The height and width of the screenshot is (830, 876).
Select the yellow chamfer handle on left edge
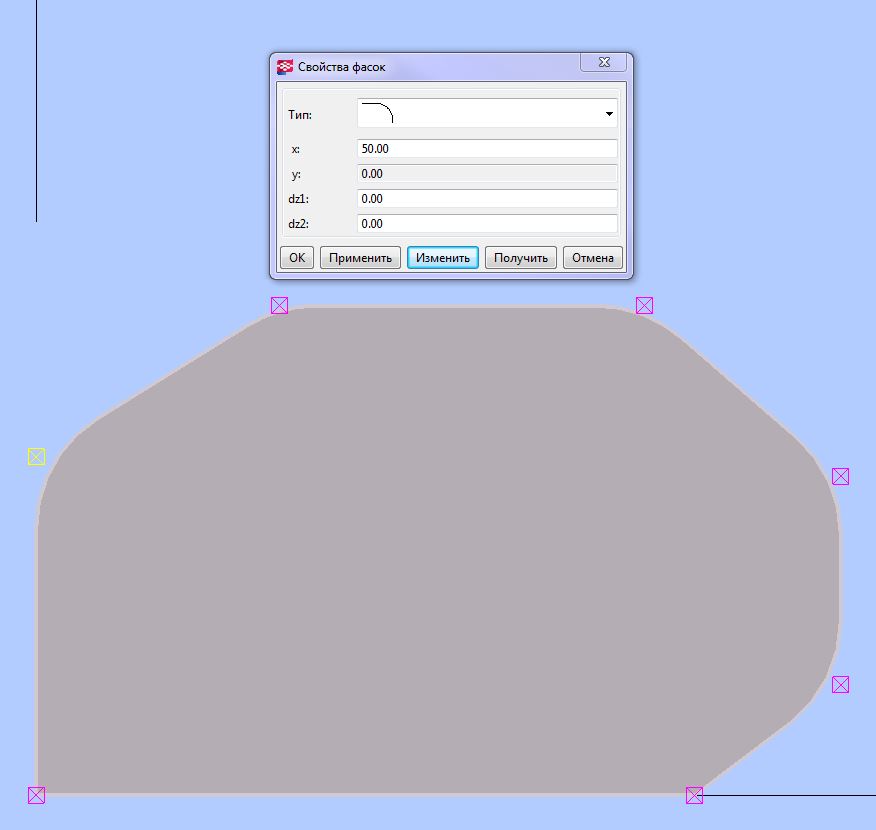point(36,457)
